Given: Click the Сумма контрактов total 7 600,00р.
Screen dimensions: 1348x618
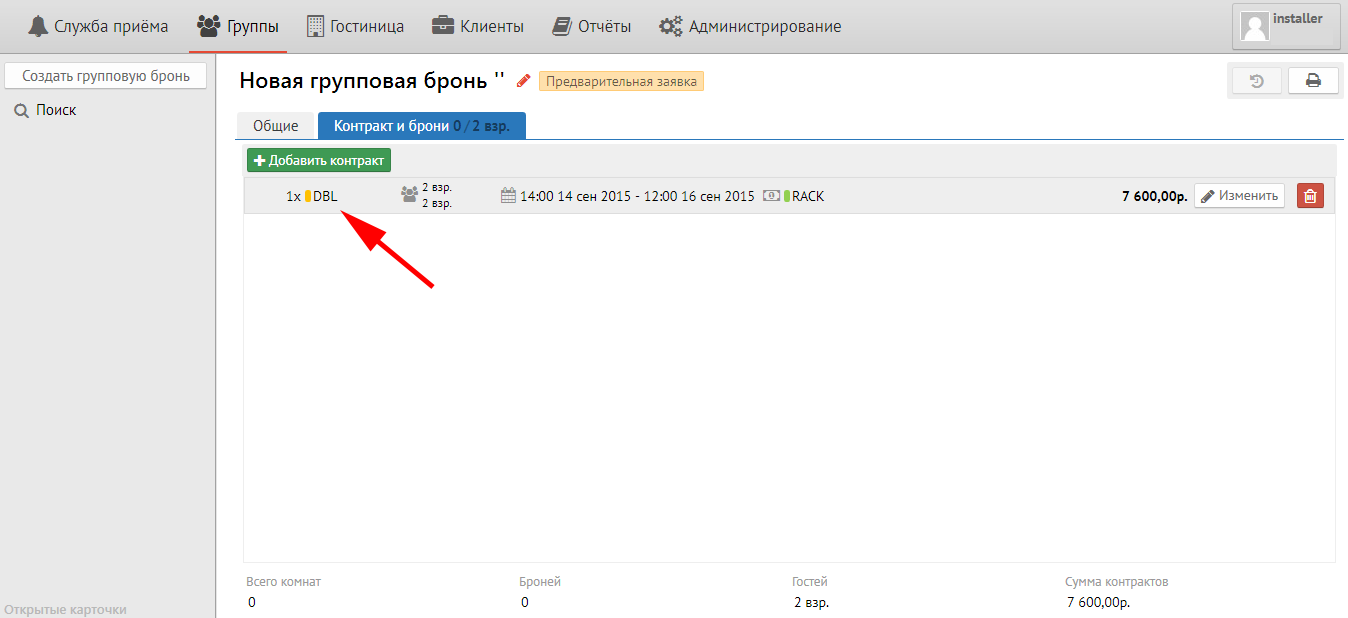Looking at the screenshot, I should pyautogui.click(x=1098, y=602).
